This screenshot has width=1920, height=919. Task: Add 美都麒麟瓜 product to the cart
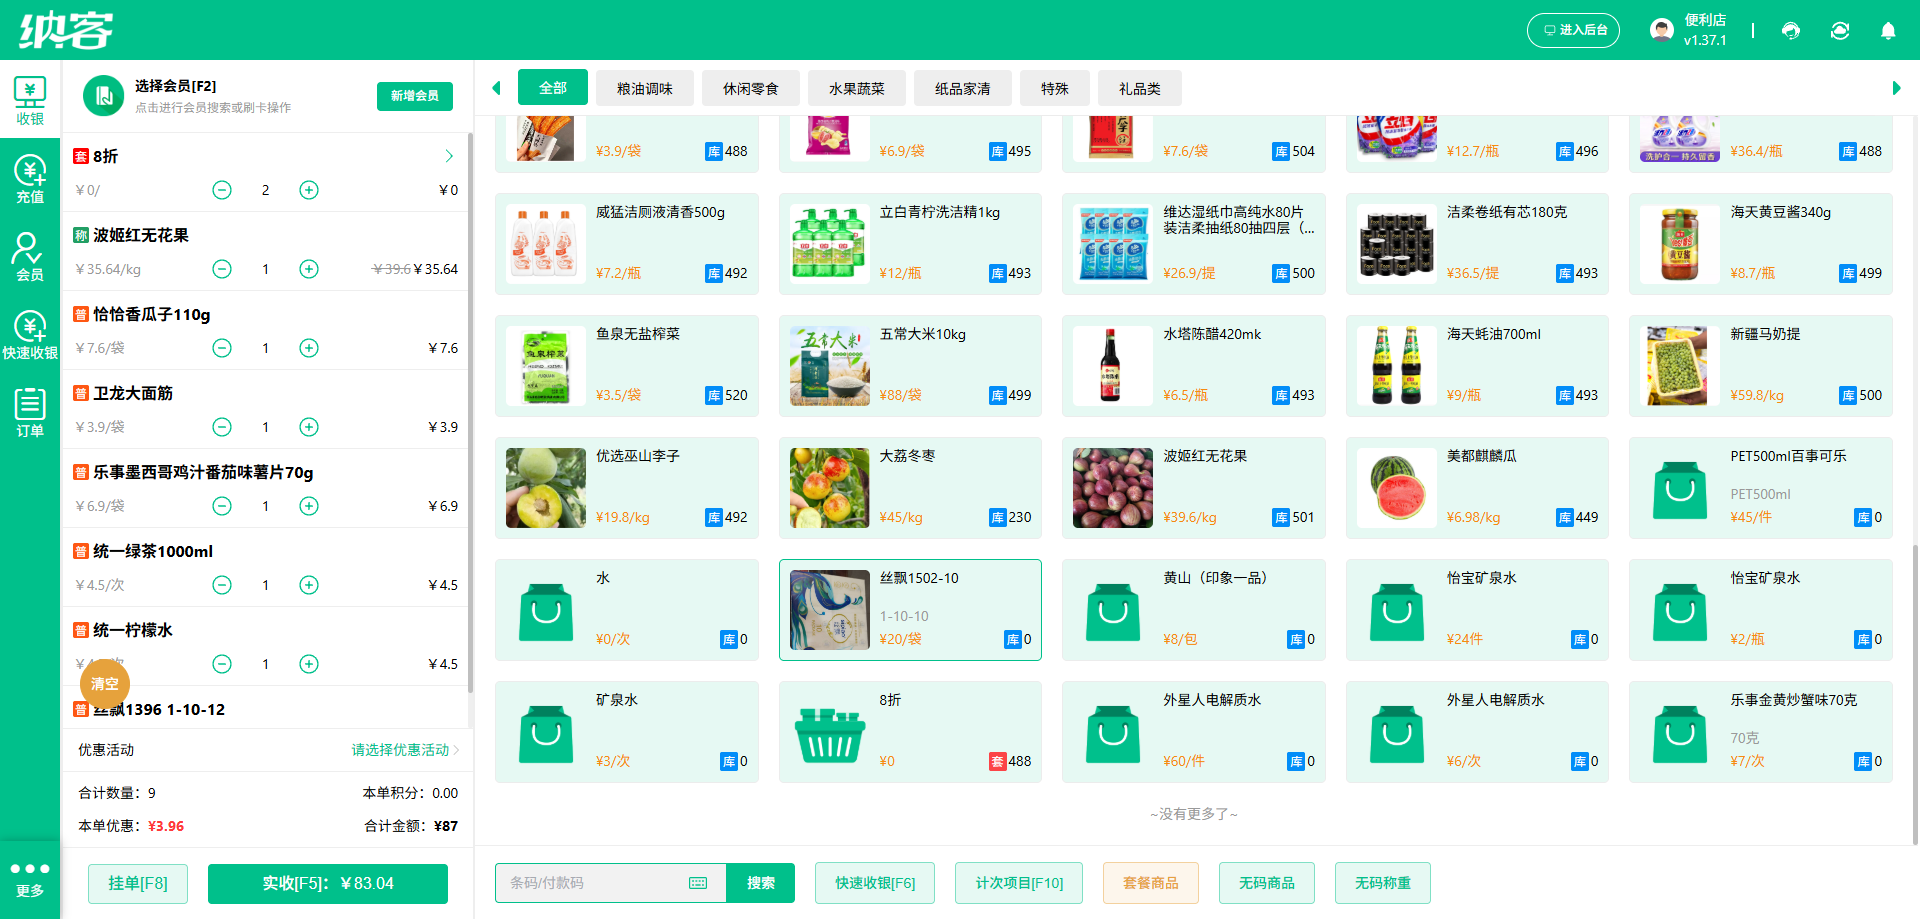point(1477,488)
